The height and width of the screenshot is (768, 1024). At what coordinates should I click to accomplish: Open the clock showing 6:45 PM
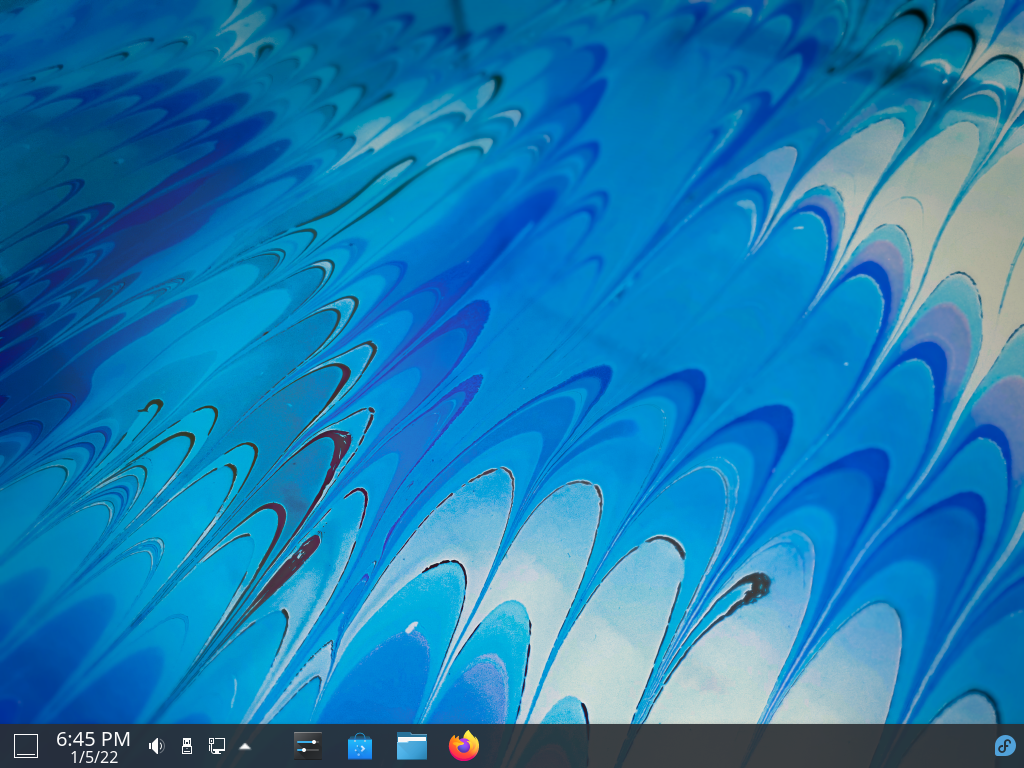tap(93, 747)
